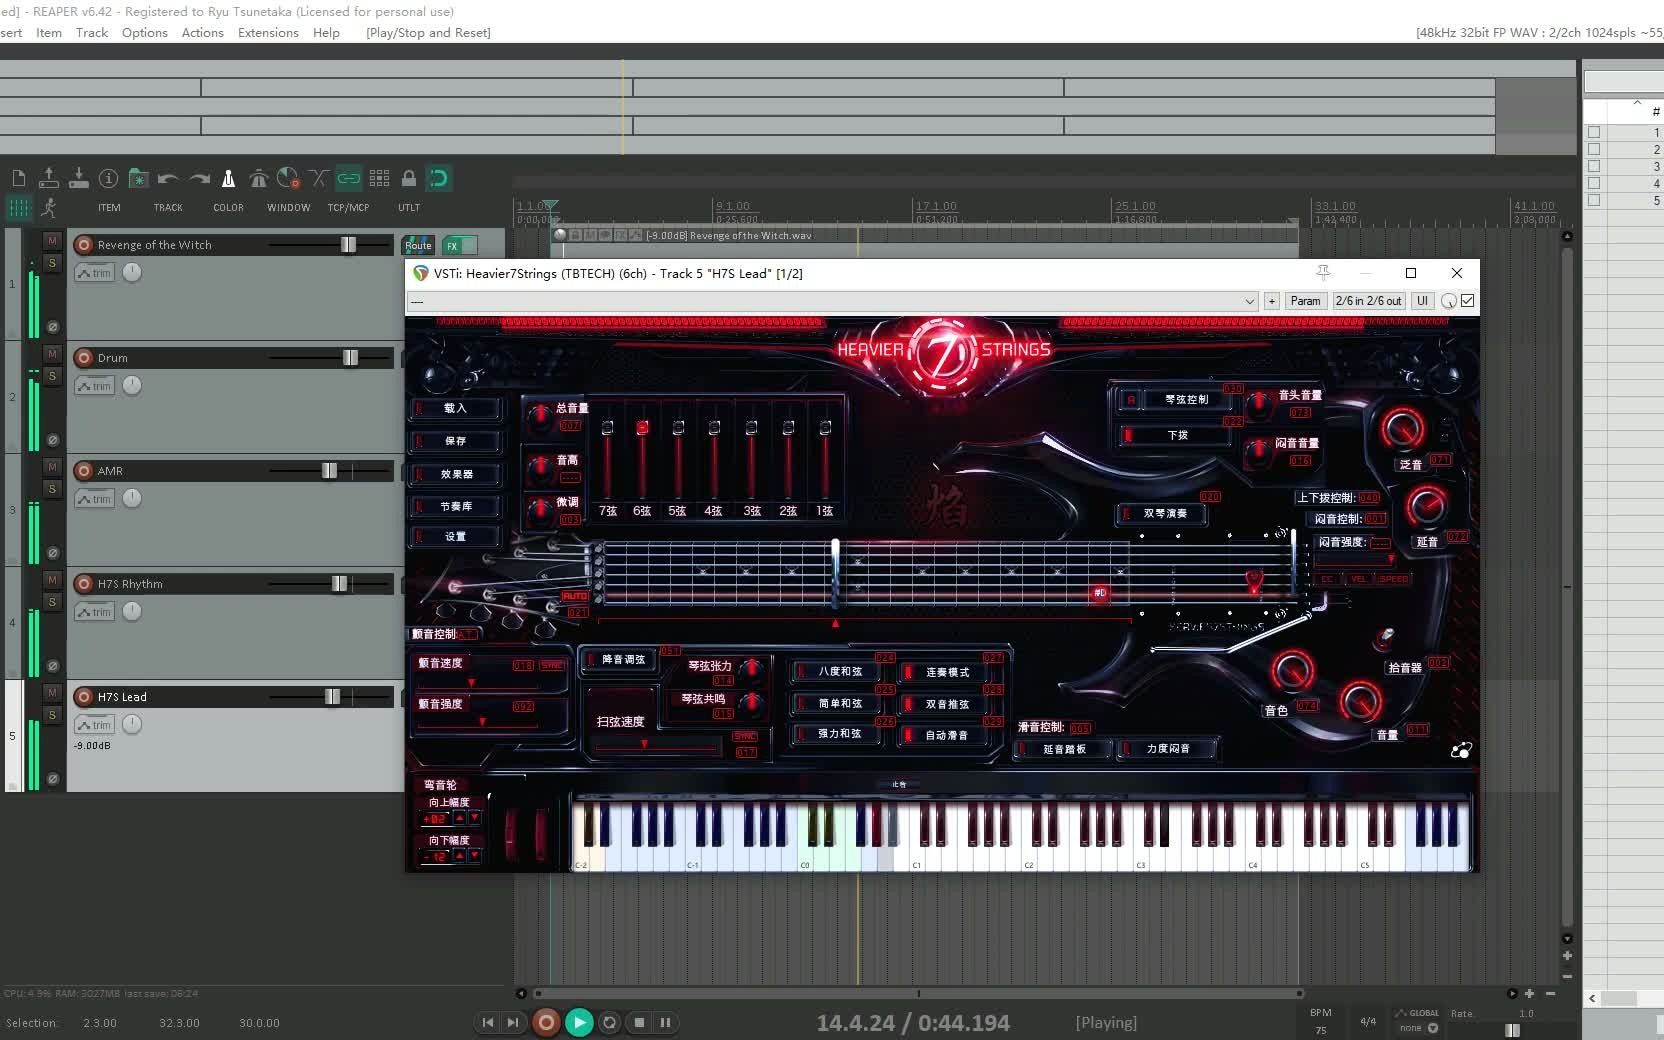Solo the Drum track

(52, 376)
